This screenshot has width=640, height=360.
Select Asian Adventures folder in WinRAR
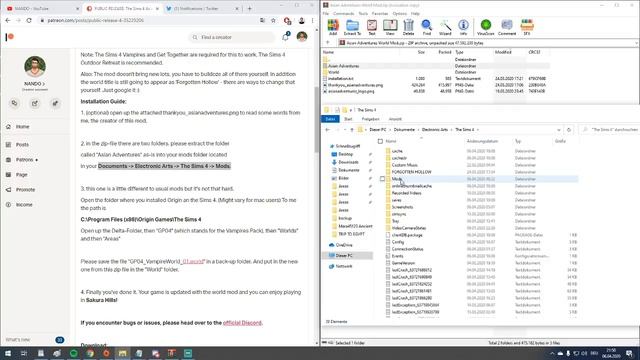[x=343, y=66]
